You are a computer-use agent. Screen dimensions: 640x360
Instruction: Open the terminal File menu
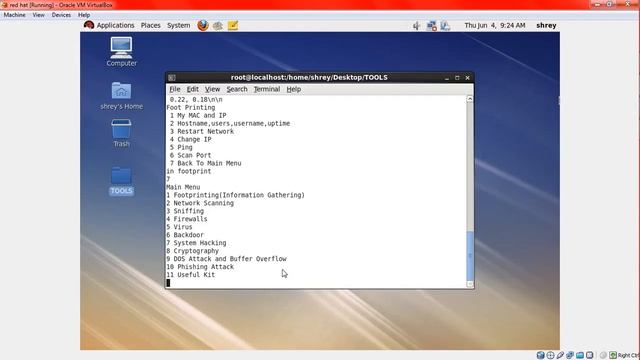point(175,89)
